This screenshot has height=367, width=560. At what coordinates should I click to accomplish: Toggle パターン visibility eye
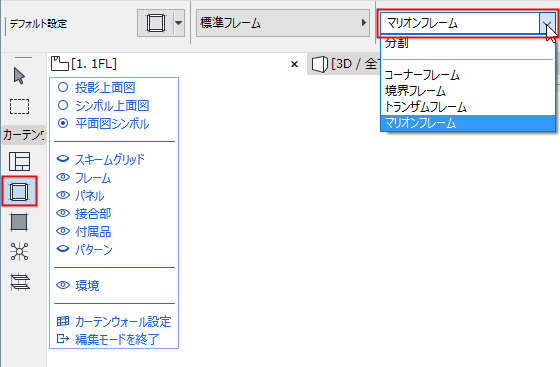(x=63, y=249)
